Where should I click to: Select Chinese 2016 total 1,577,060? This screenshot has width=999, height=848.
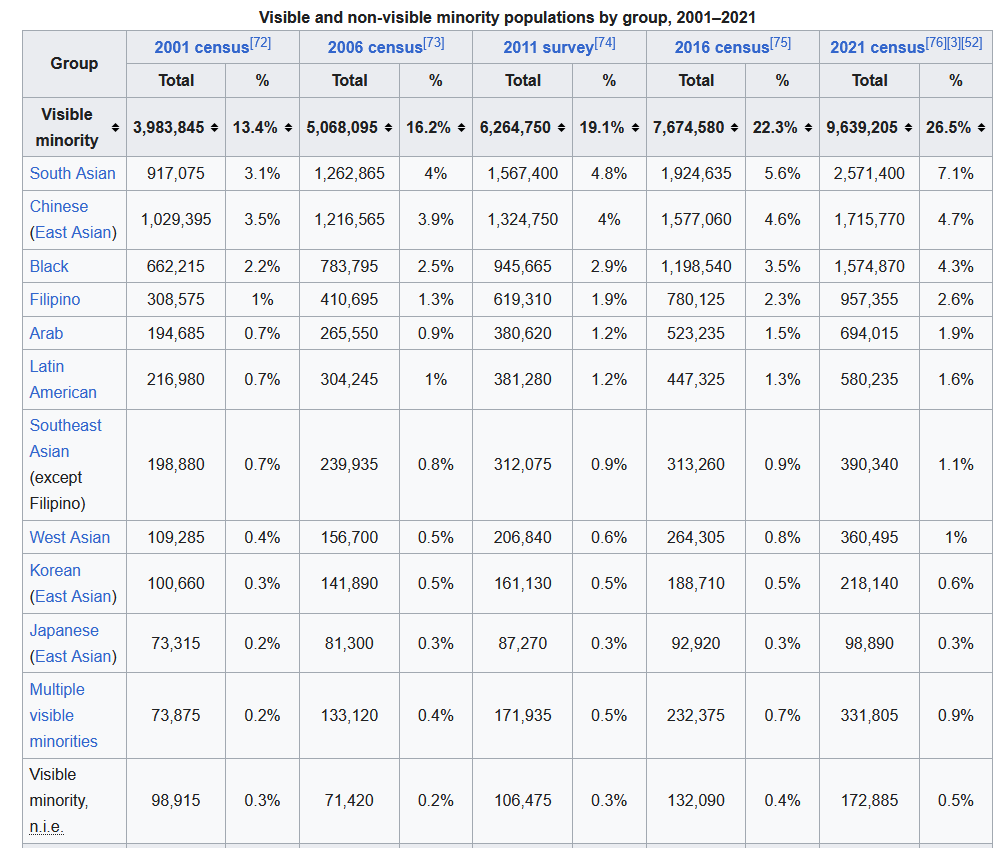[x=696, y=220]
